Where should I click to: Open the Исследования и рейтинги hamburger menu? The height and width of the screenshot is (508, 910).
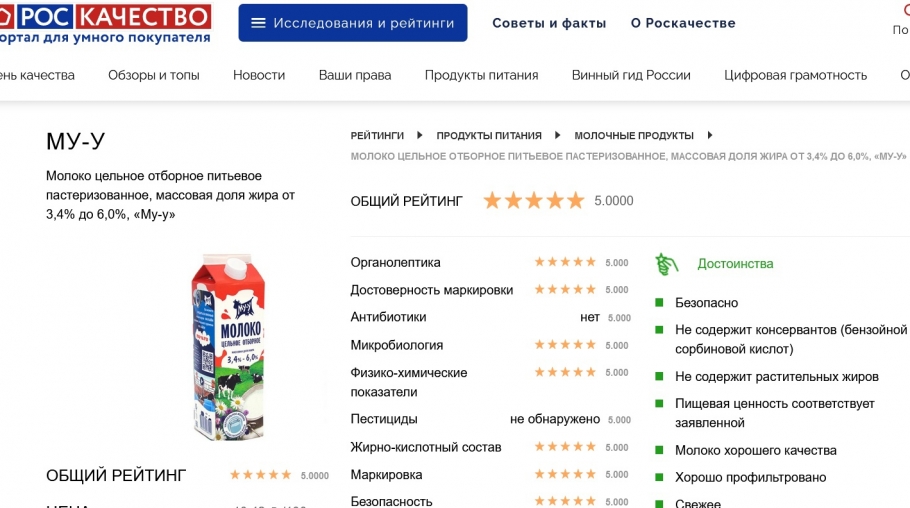point(352,23)
